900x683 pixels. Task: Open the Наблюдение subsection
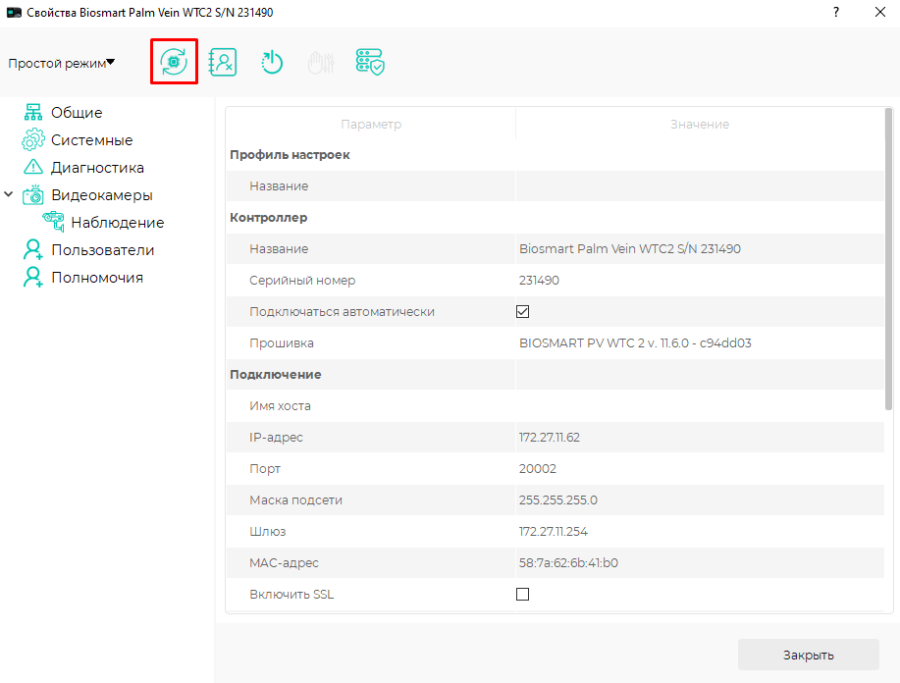[x=118, y=223]
